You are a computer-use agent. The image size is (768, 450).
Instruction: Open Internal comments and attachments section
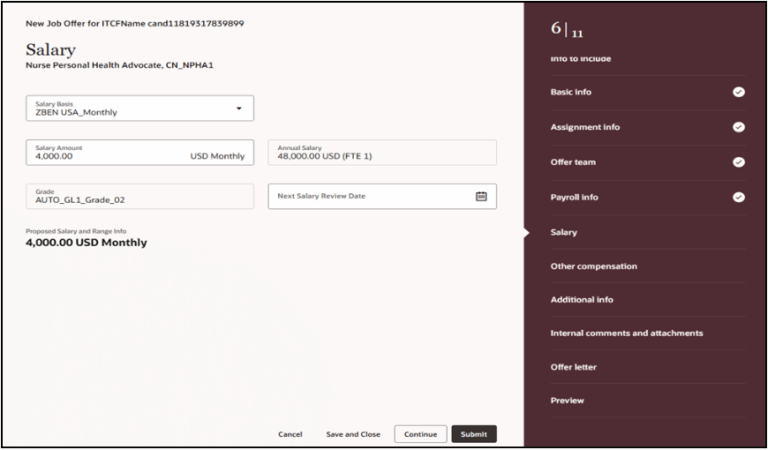click(x=626, y=333)
